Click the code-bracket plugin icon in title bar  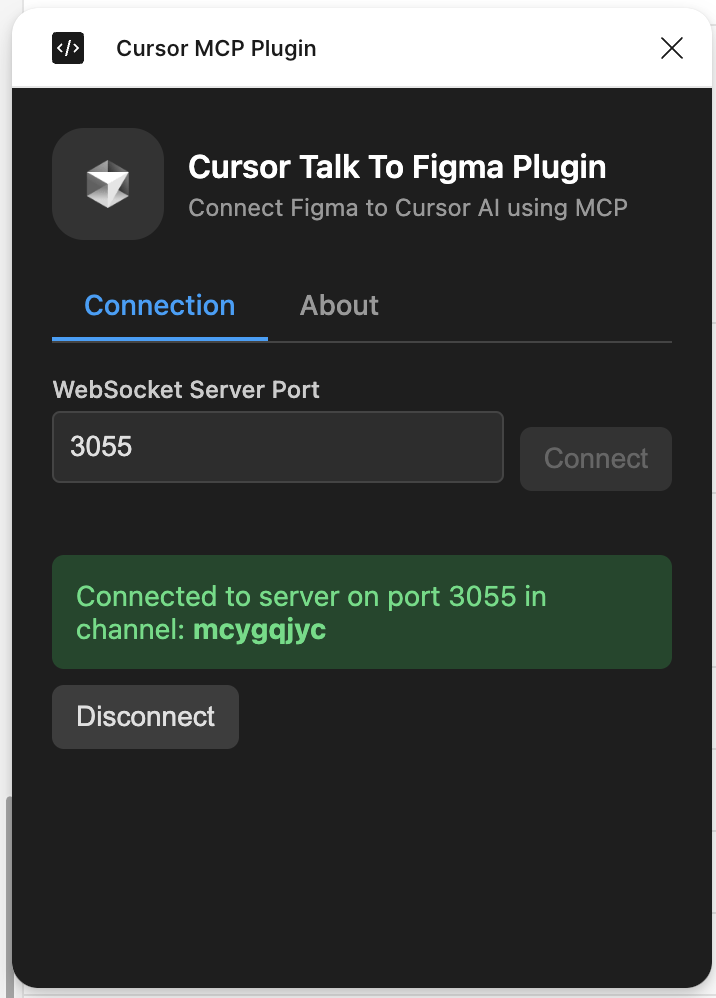[x=67, y=48]
